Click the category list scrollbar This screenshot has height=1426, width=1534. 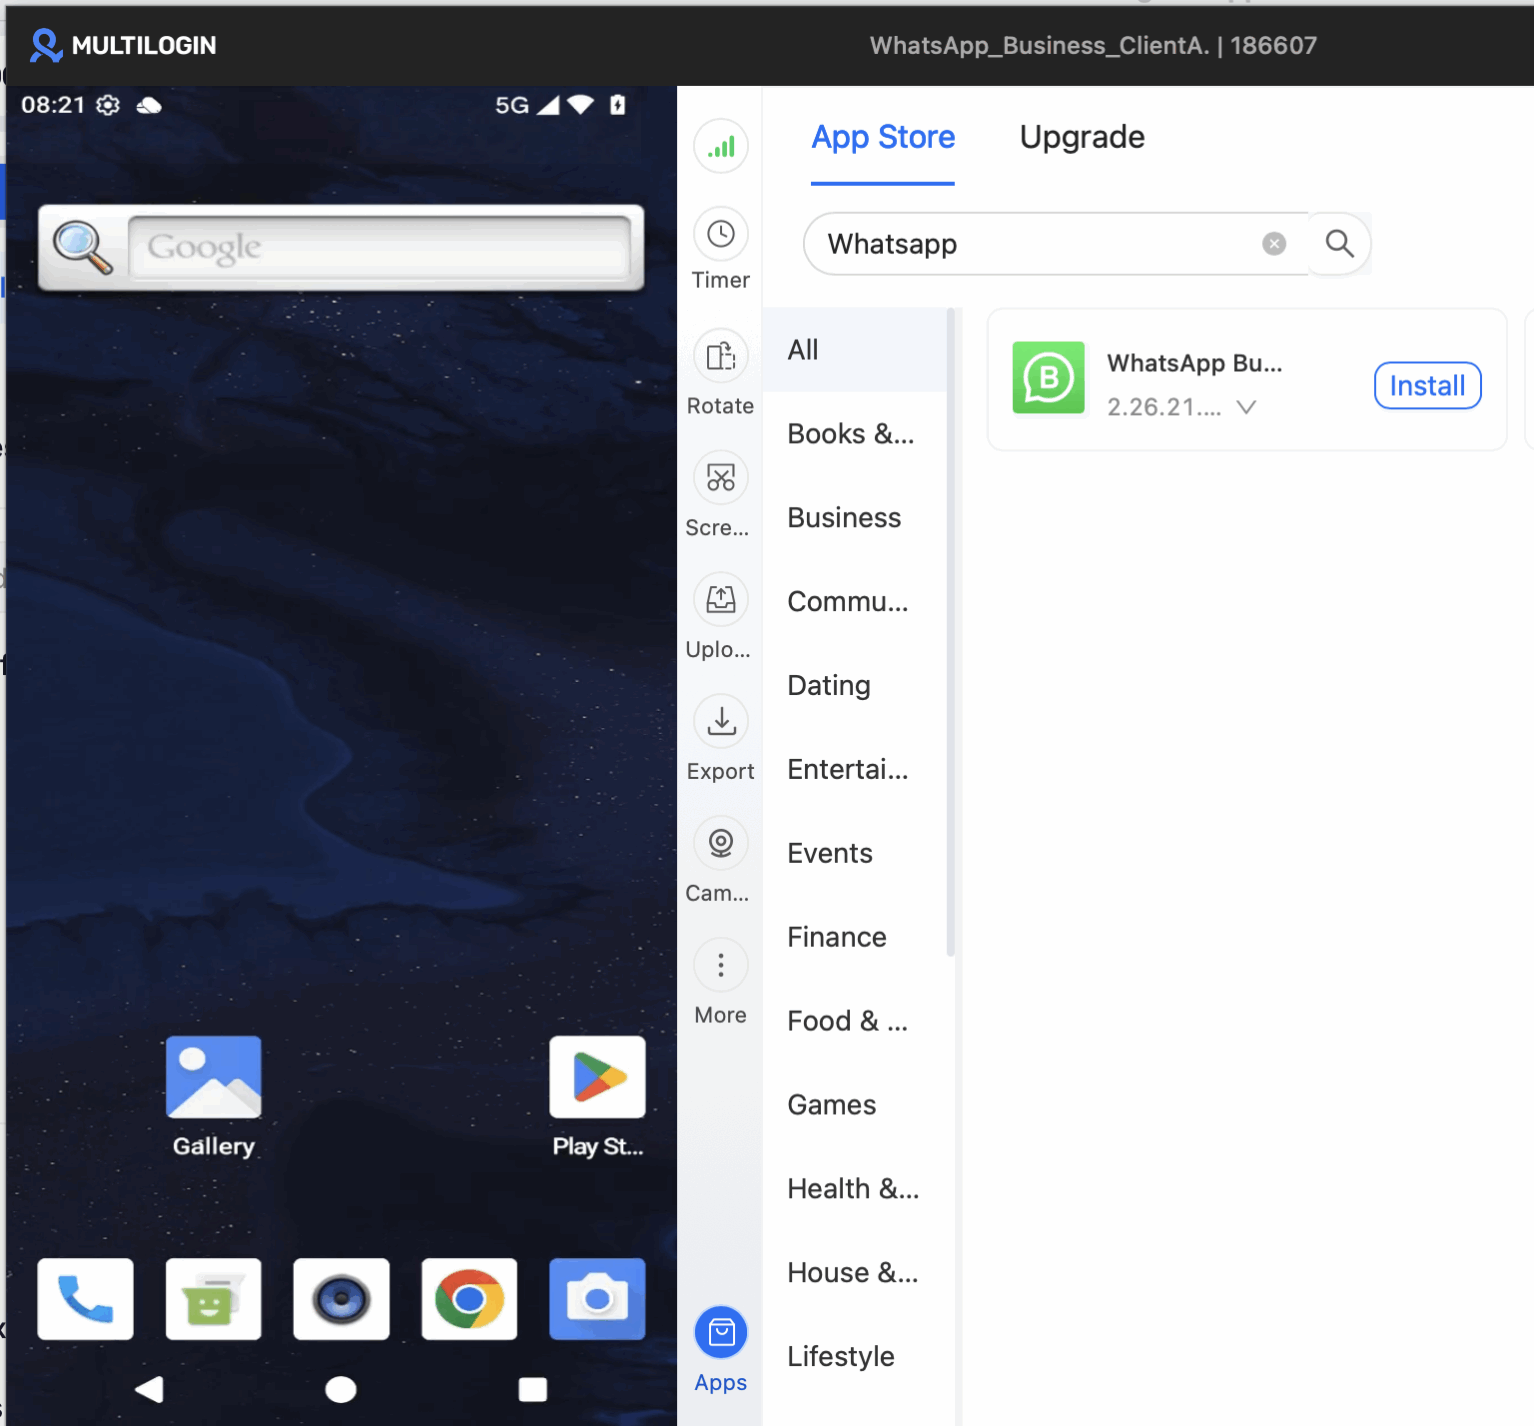950,632
